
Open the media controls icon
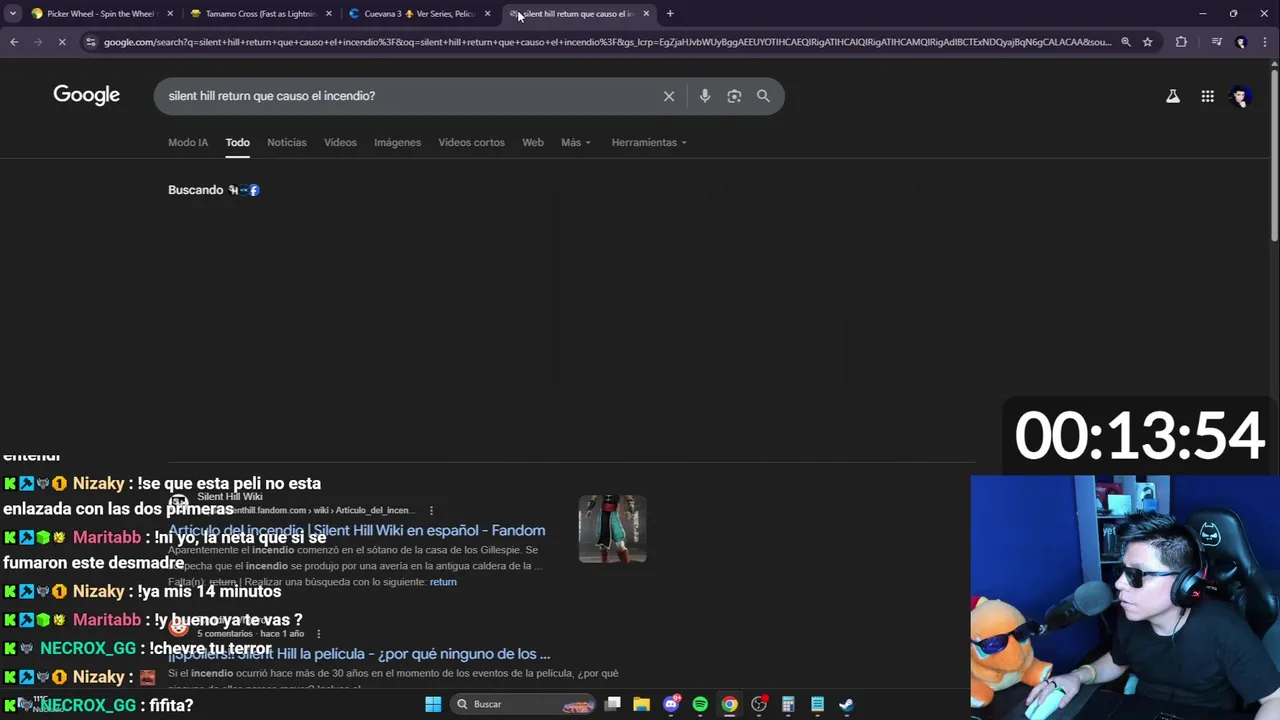pyautogui.click(x=1216, y=42)
